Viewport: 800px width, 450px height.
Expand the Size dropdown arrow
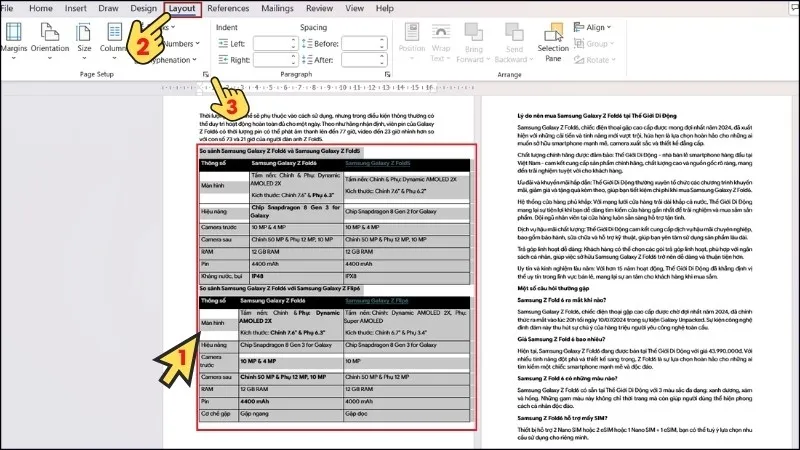84,58
